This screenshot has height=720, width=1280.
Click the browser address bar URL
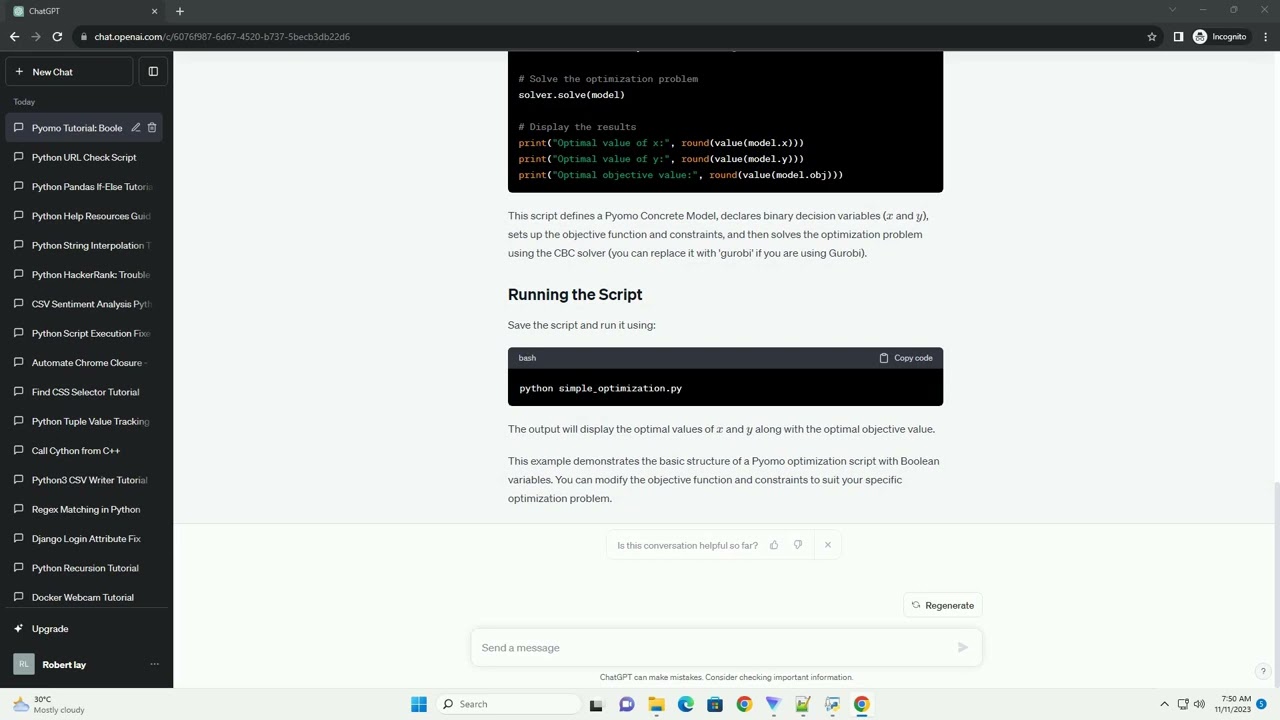[222, 37]
